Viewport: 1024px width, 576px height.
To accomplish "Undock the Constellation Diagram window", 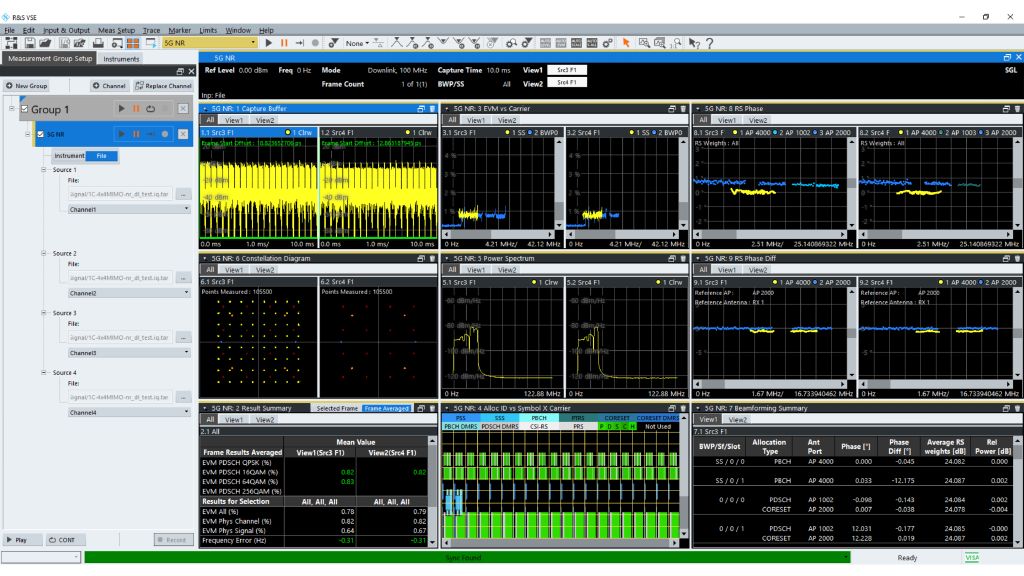I will click(x=421, y=259).
